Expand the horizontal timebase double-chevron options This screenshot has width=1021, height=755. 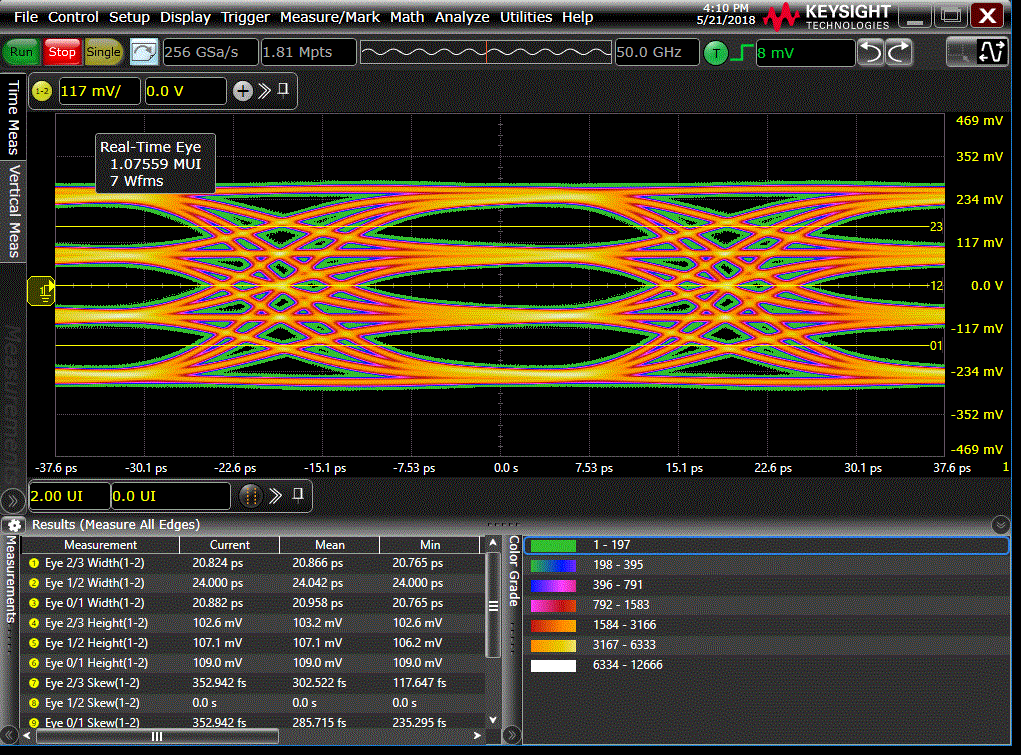click(276, 496)
